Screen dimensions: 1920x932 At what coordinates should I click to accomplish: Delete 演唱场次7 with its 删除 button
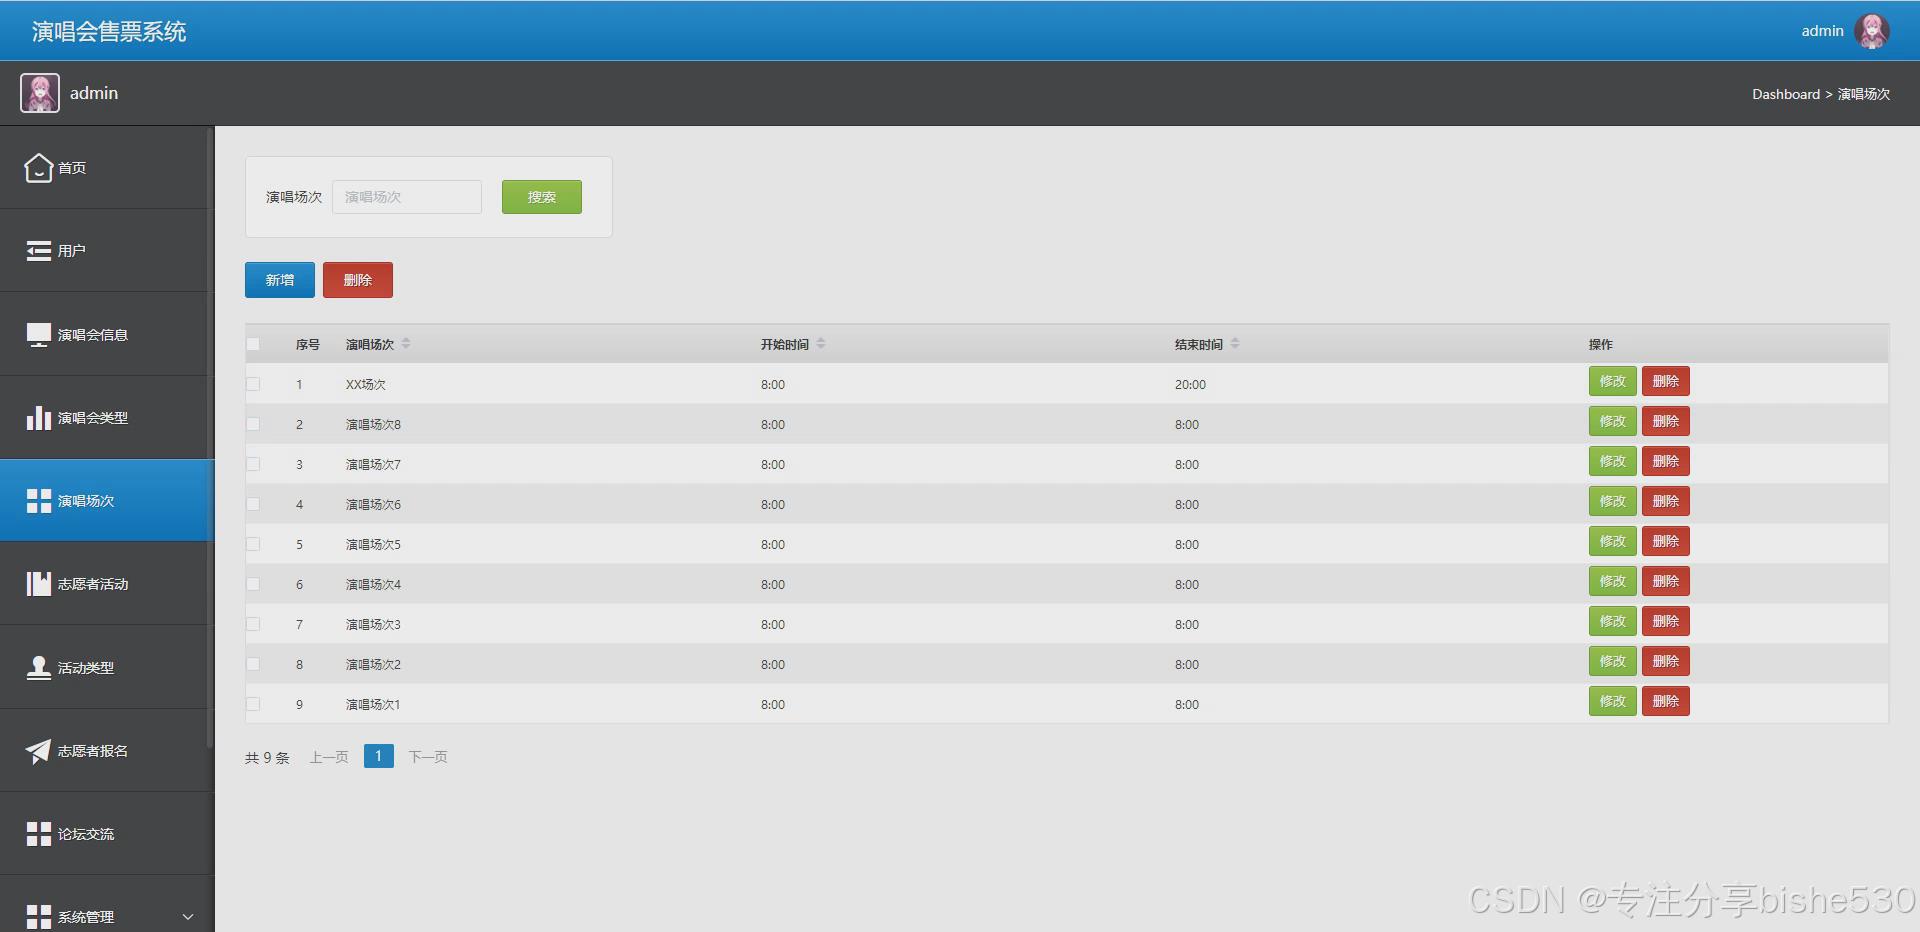(x=1666, y=461)
